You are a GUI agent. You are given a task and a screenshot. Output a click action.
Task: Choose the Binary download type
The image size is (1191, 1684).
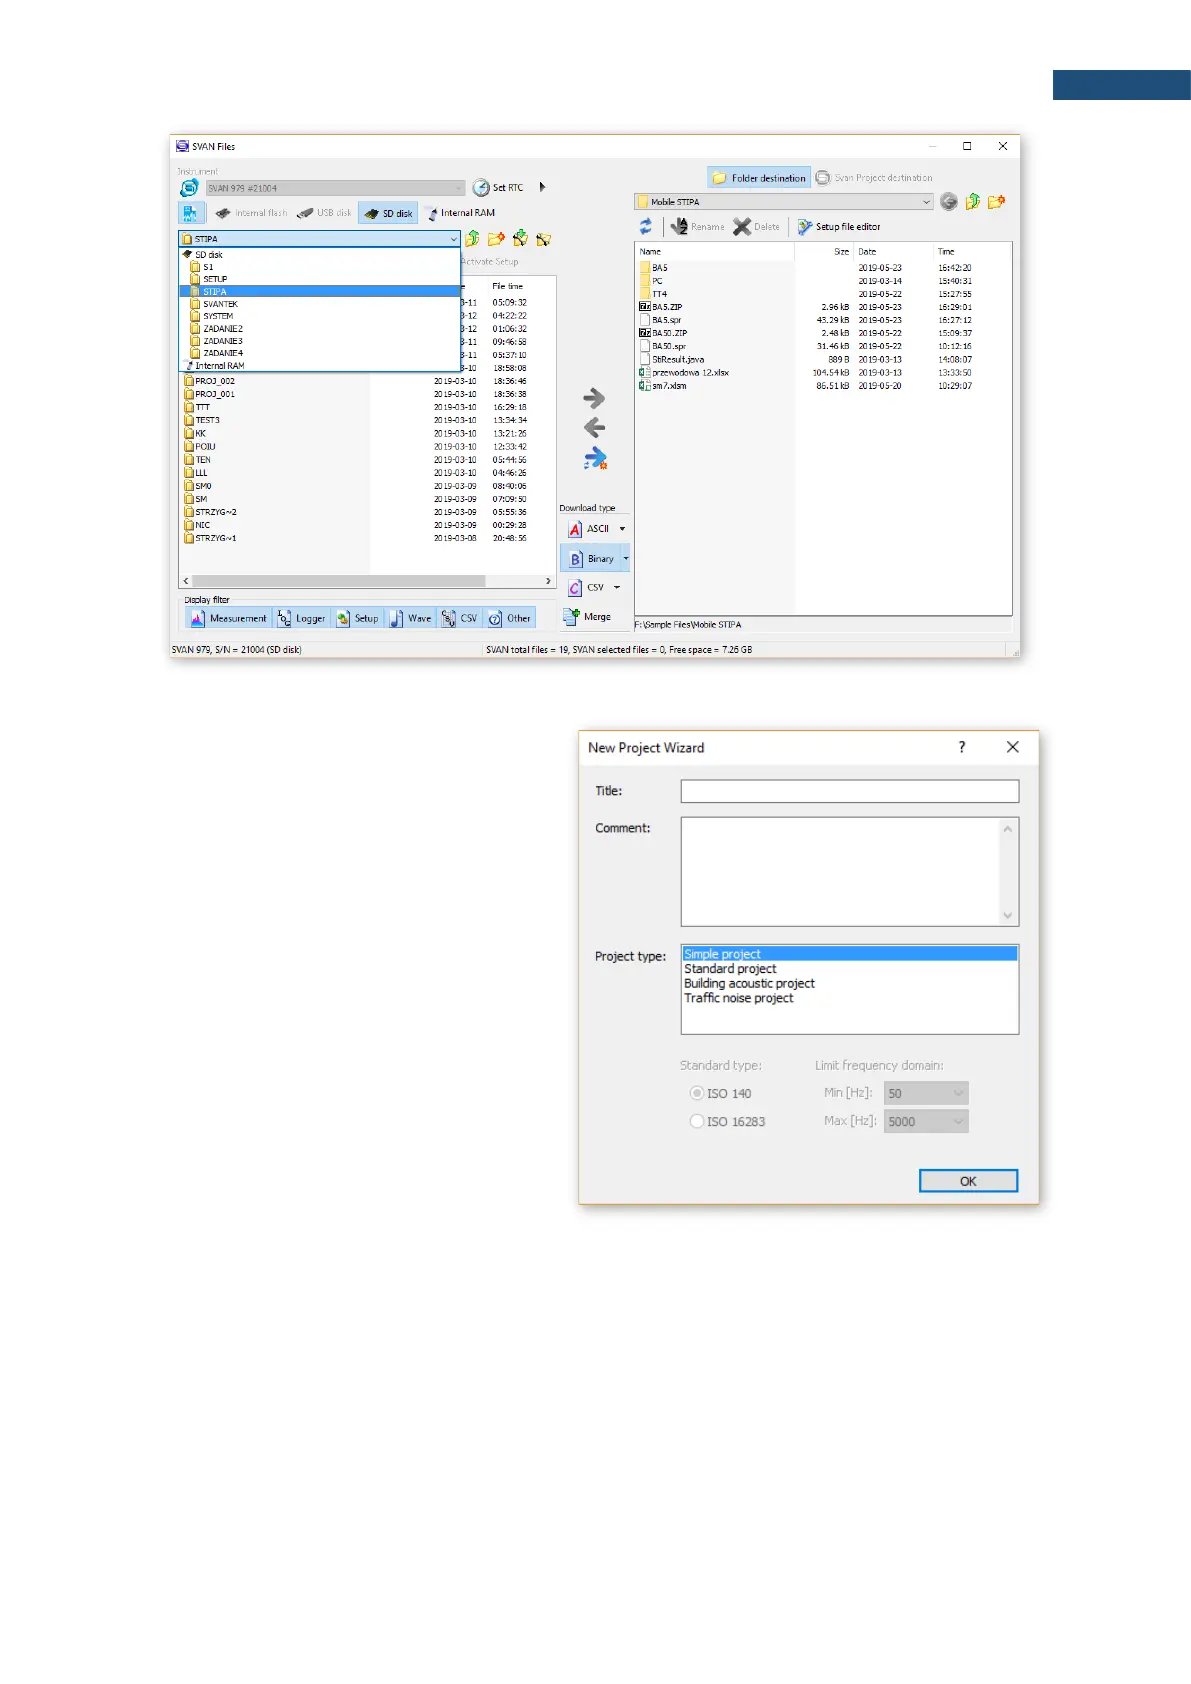(x=591, y=559)
